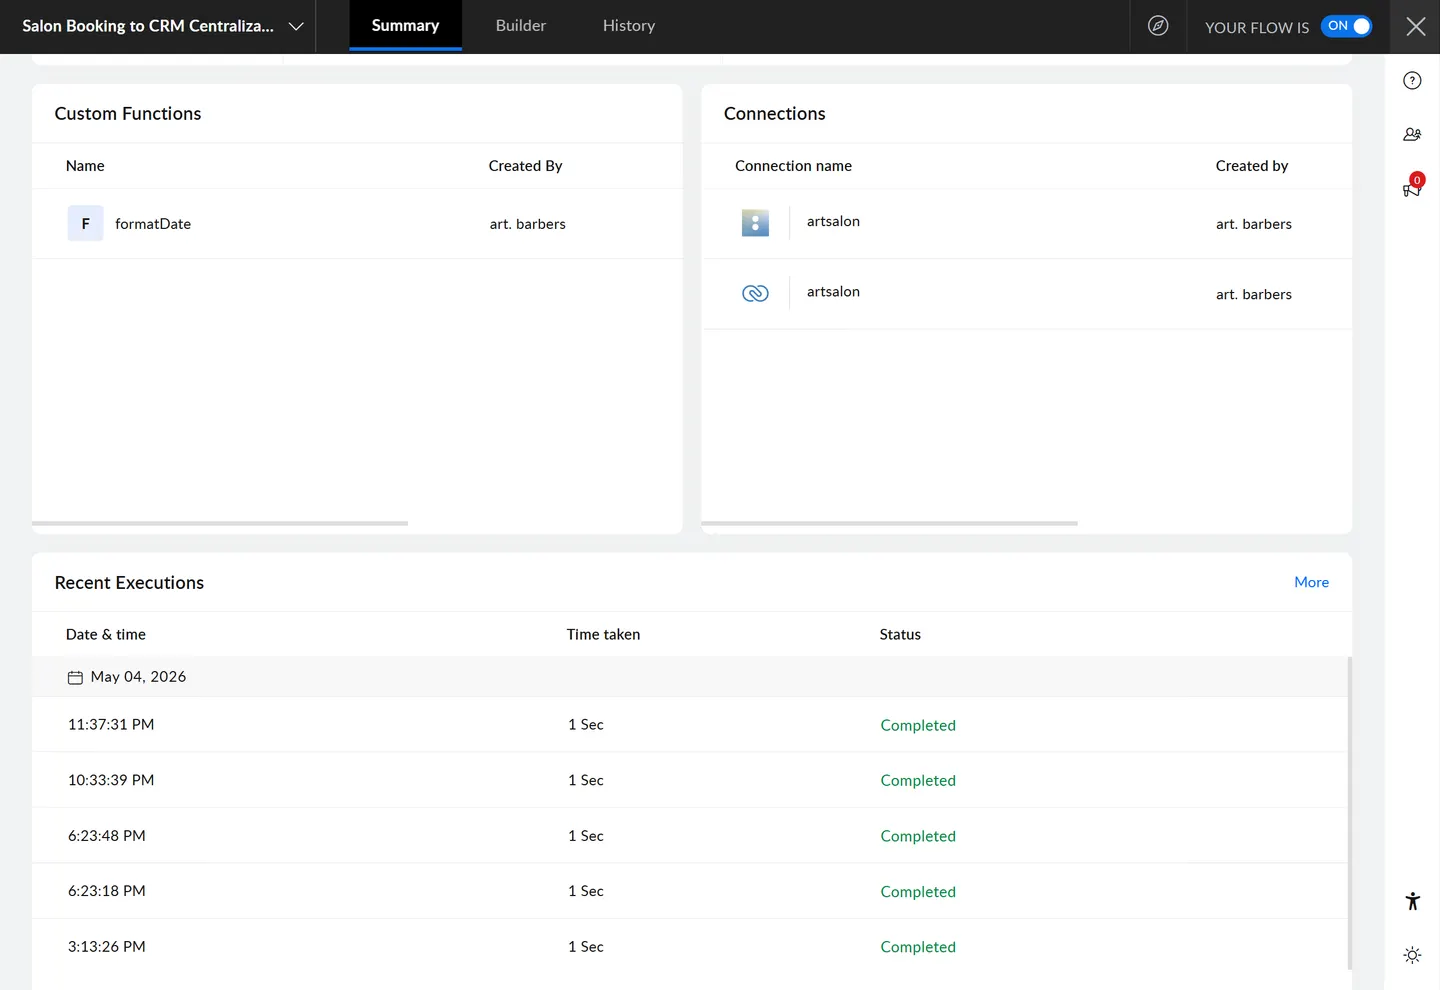1440x990 pixels.
Task: Open the More executions link
Action: click(1311, 582)
